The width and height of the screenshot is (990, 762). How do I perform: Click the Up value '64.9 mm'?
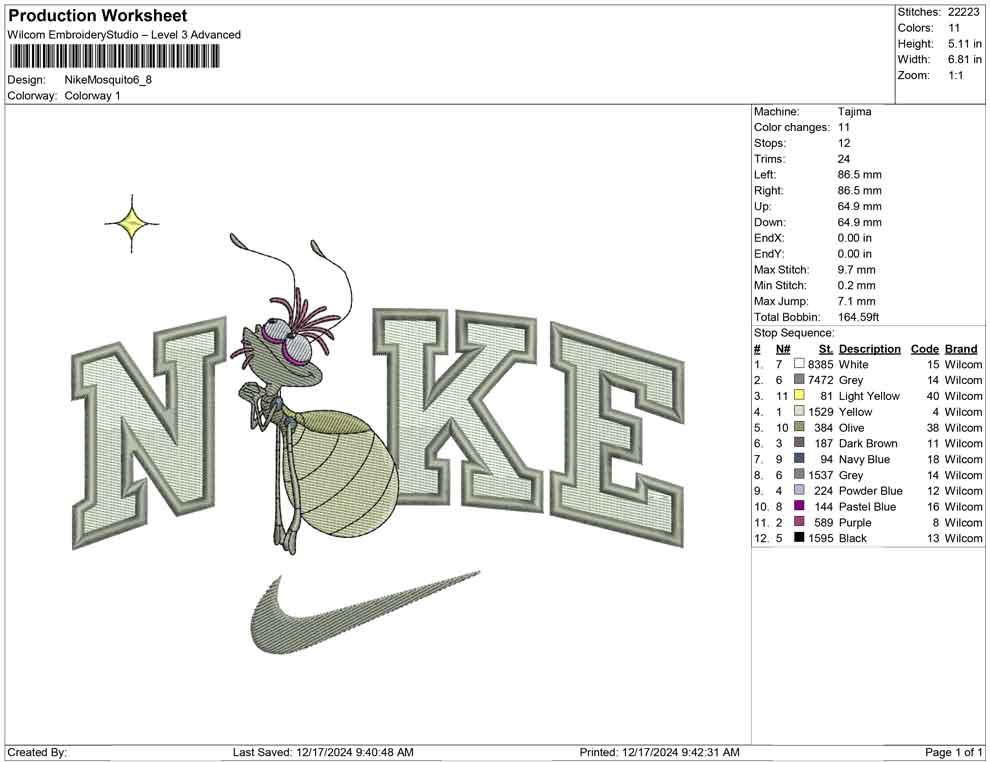click(859, 206)
